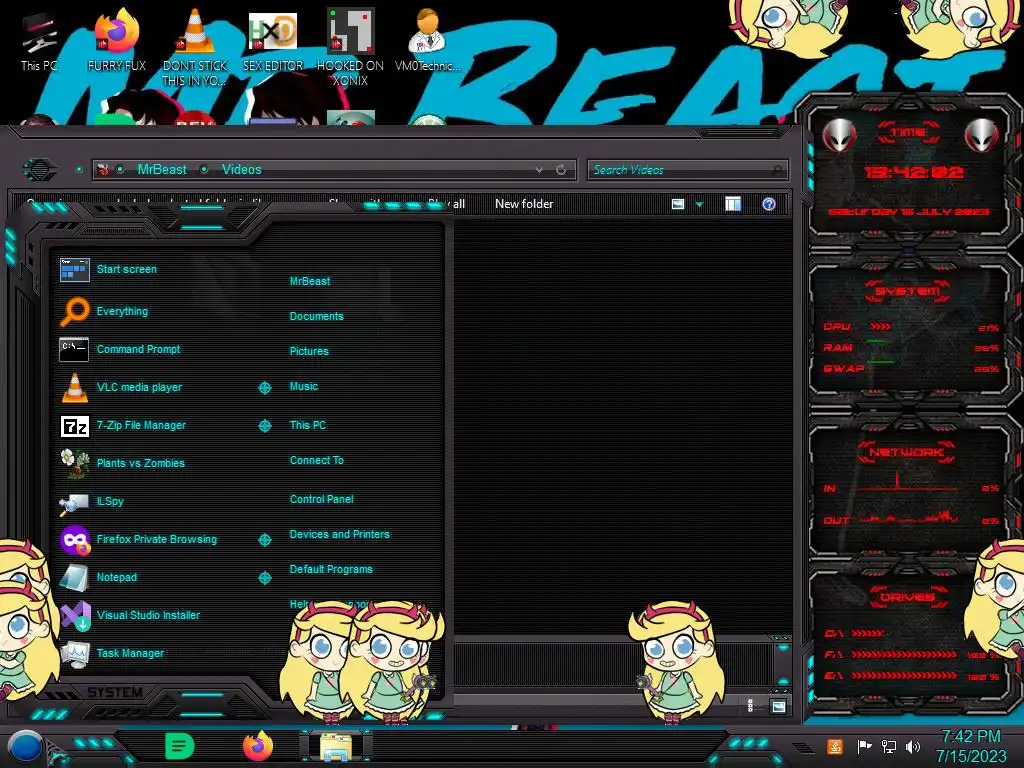
Task: Open the change view options dropdown arrow
Action: point(699,204)
